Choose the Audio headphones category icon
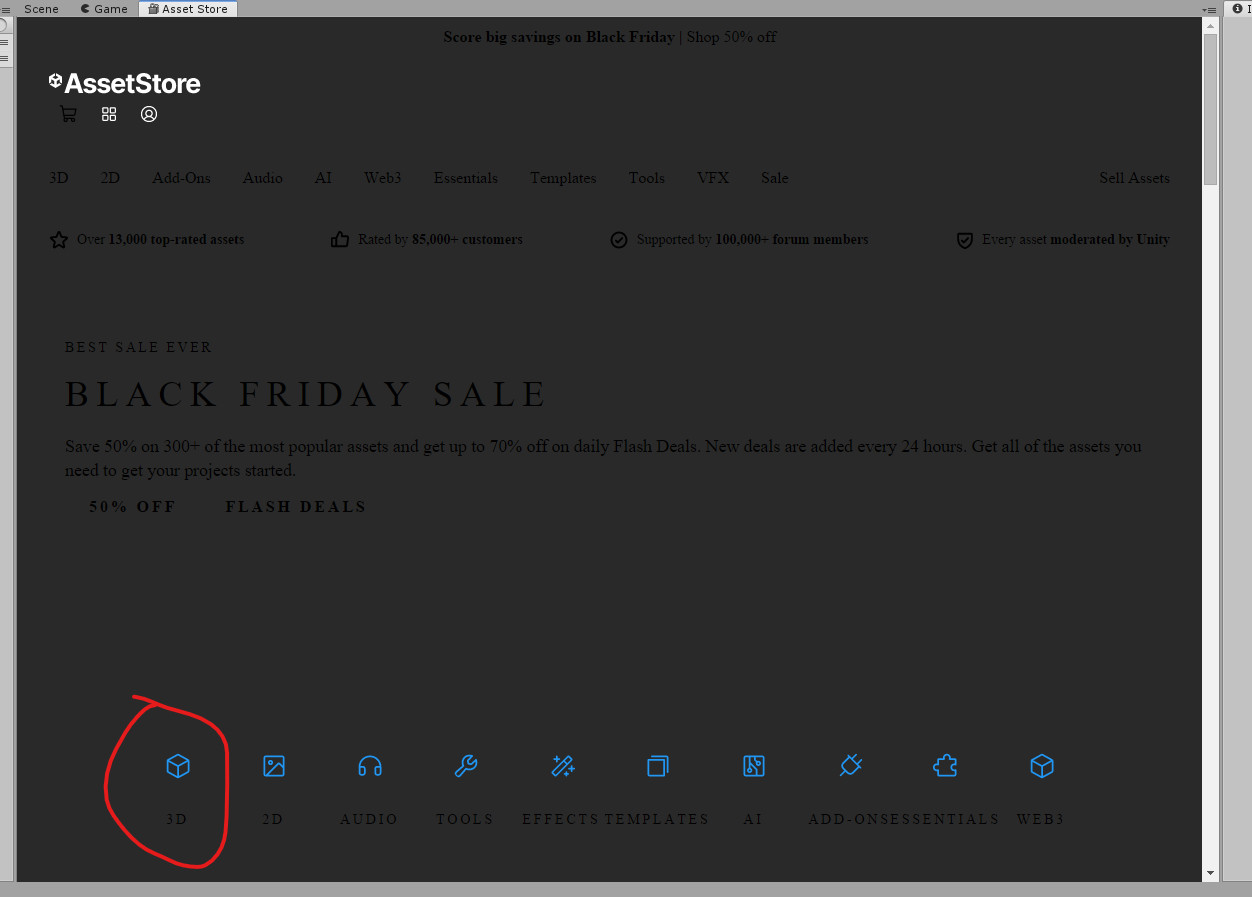 coord(370,766)
